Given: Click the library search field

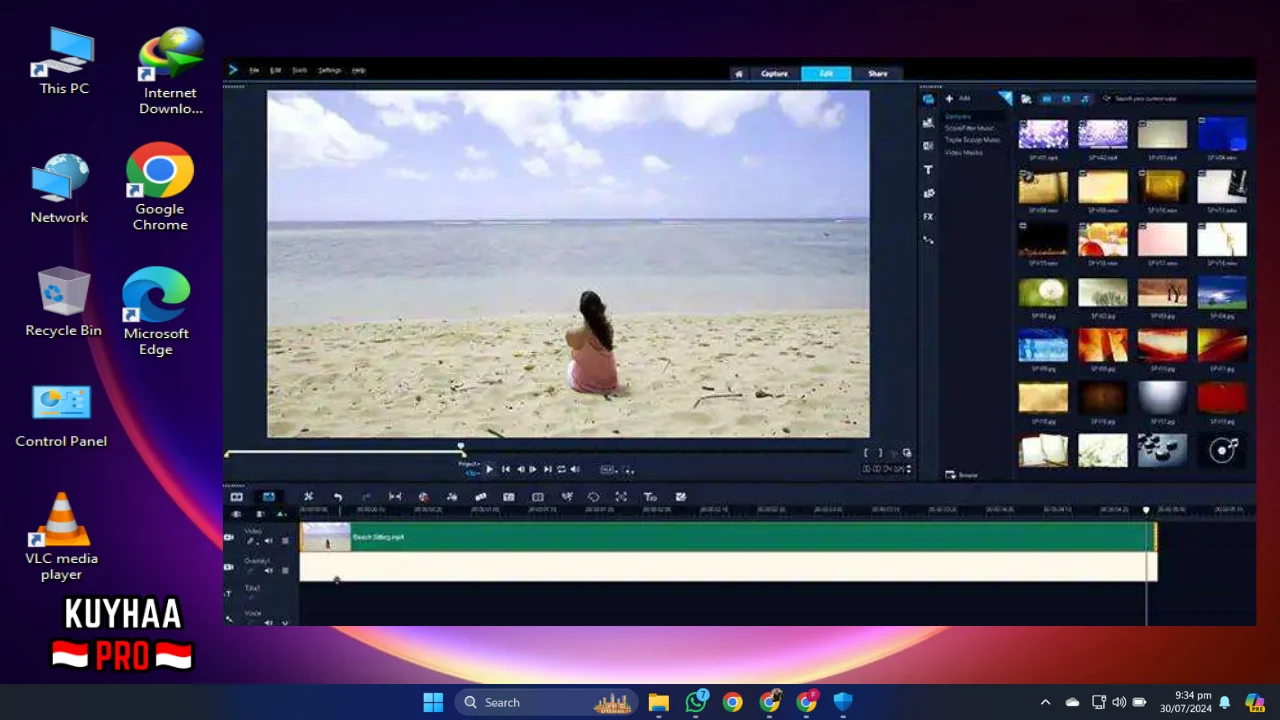Looking at the screenshot, I should 1177,99.
